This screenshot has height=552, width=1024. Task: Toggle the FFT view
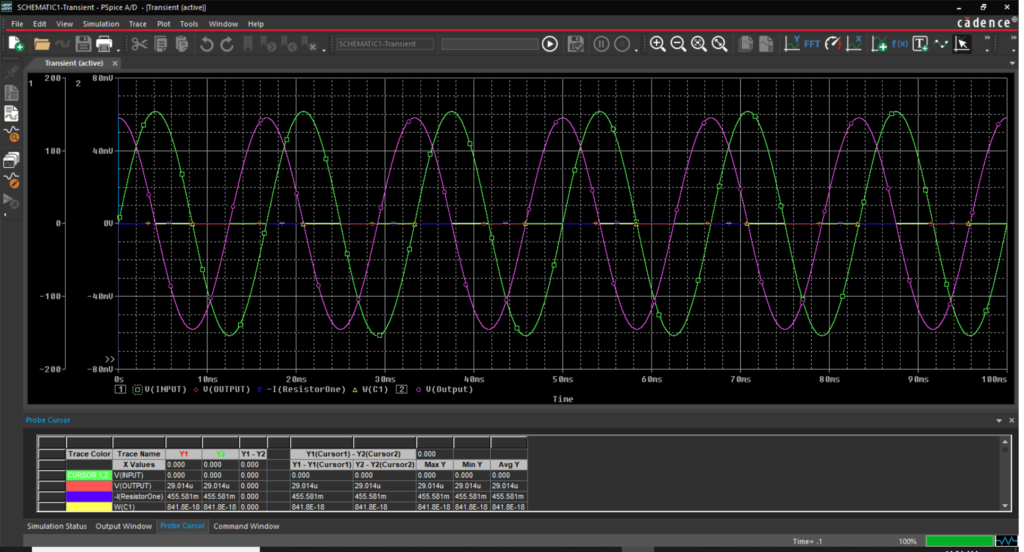click(x=812, y=44)
